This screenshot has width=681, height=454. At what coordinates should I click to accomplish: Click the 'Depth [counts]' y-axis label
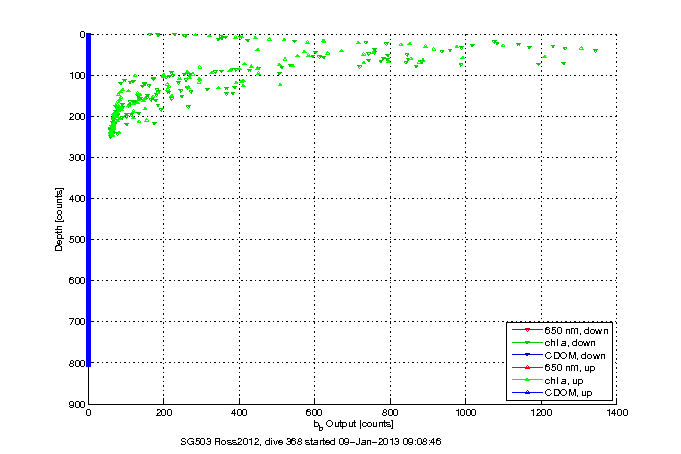point(59,219)
